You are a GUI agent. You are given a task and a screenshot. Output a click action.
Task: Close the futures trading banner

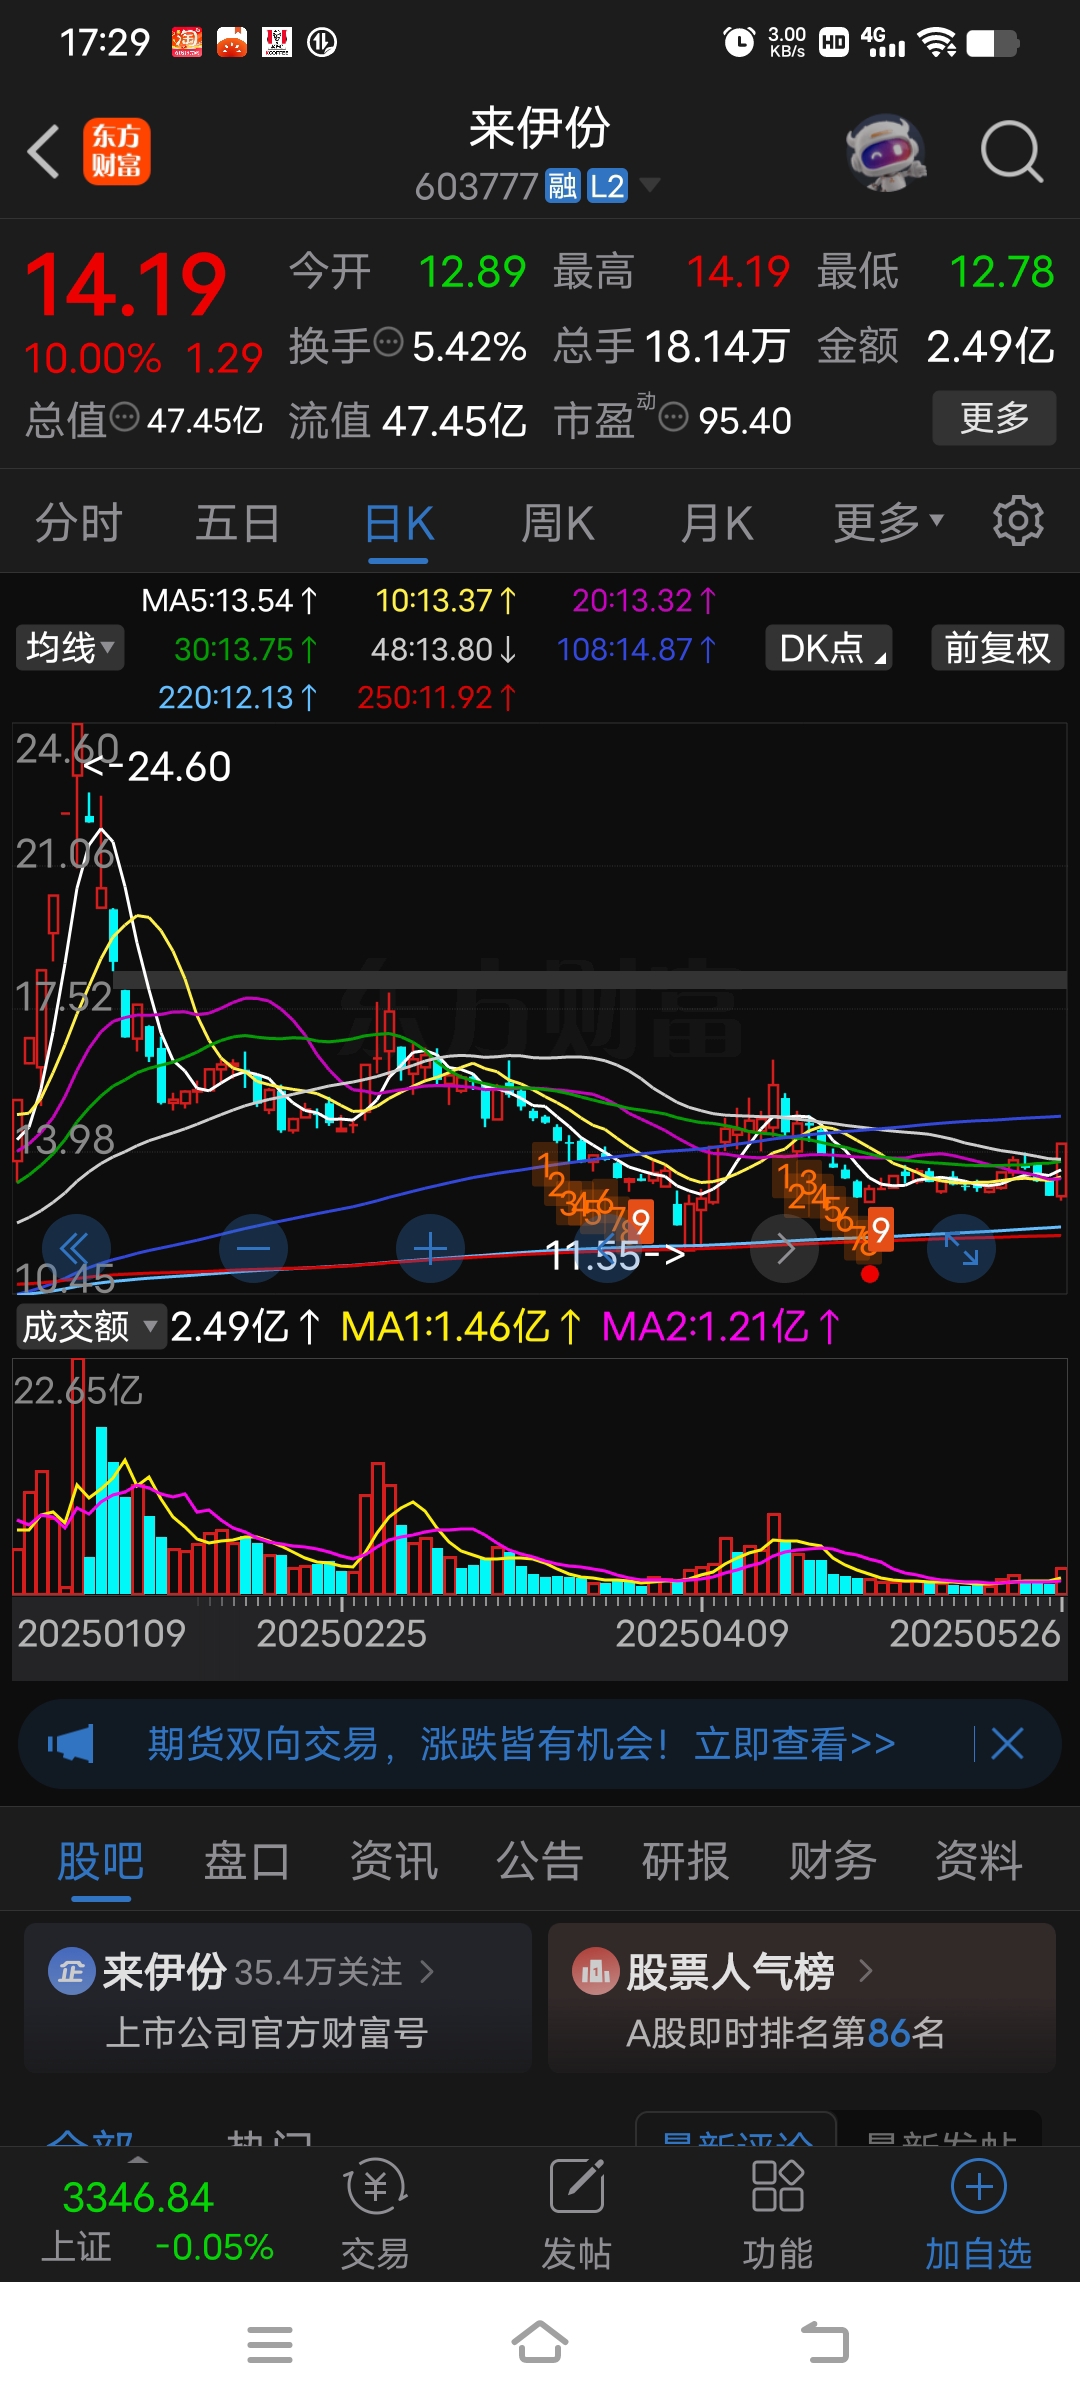click(1007, 1744)
